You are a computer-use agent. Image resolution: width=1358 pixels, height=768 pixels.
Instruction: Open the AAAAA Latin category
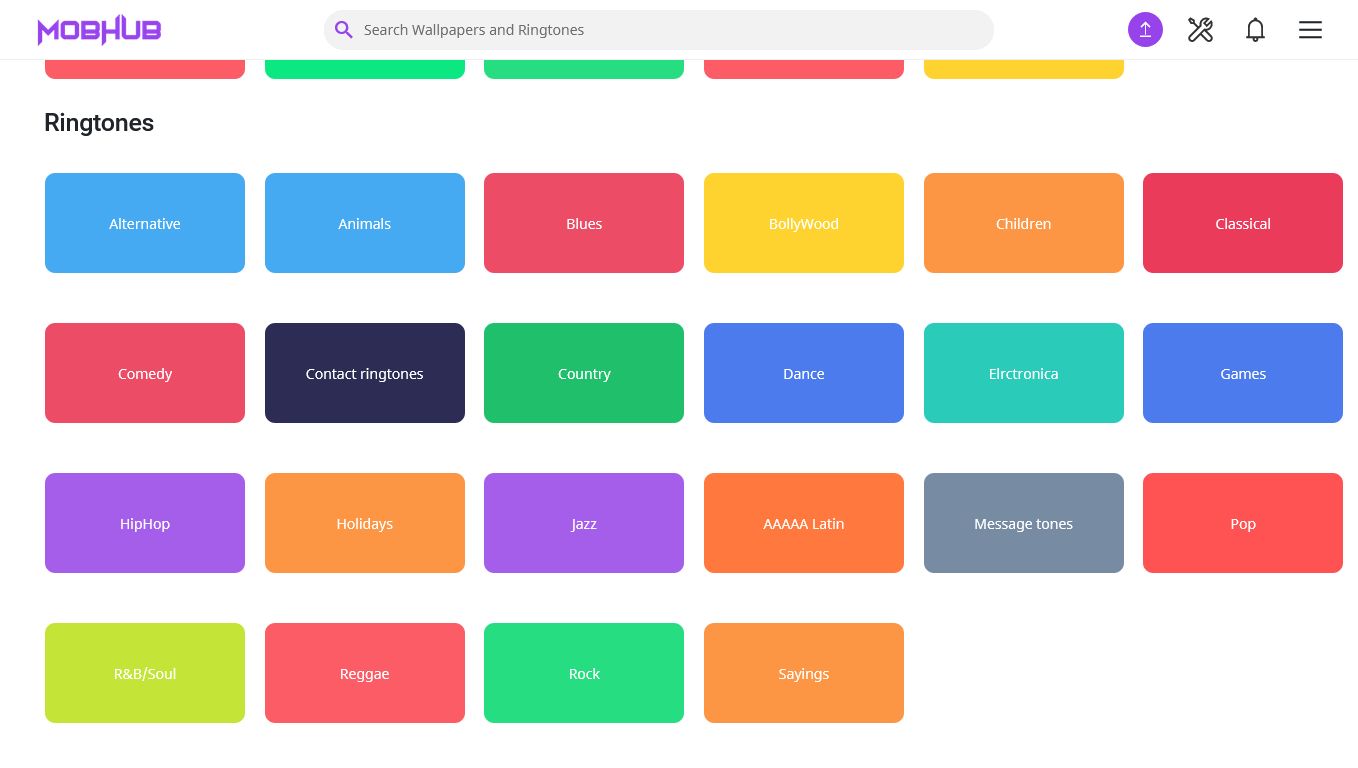click(804, 523)
